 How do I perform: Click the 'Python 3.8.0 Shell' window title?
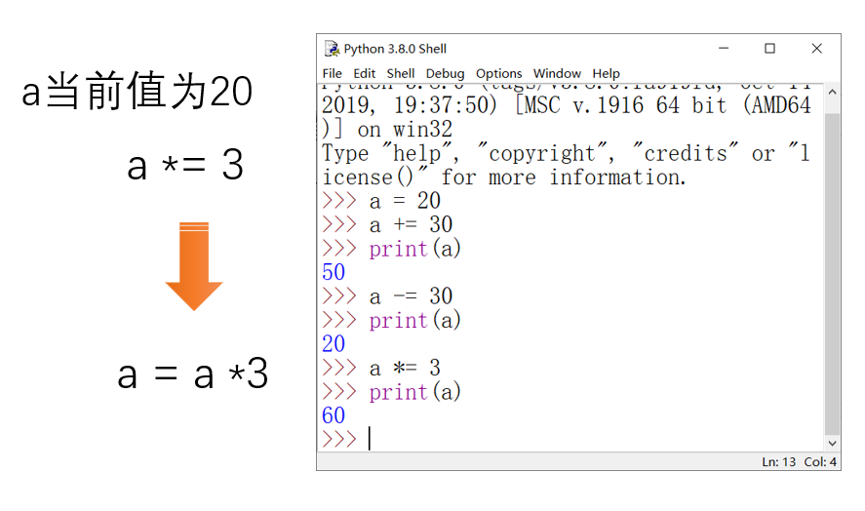tap(395, 49)
